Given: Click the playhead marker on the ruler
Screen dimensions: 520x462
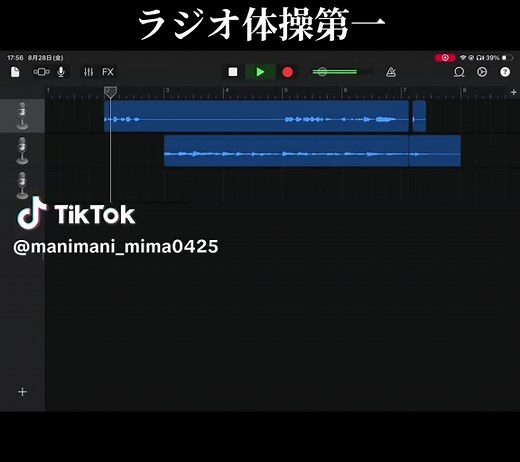Looking at the screenshot, I should point(110,92).
